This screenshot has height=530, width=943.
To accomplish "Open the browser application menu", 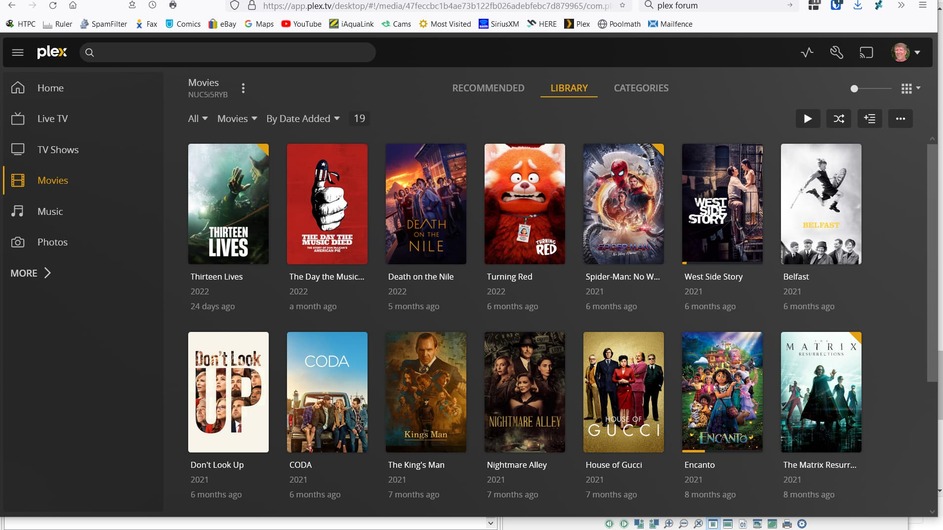I will [923, 5].
